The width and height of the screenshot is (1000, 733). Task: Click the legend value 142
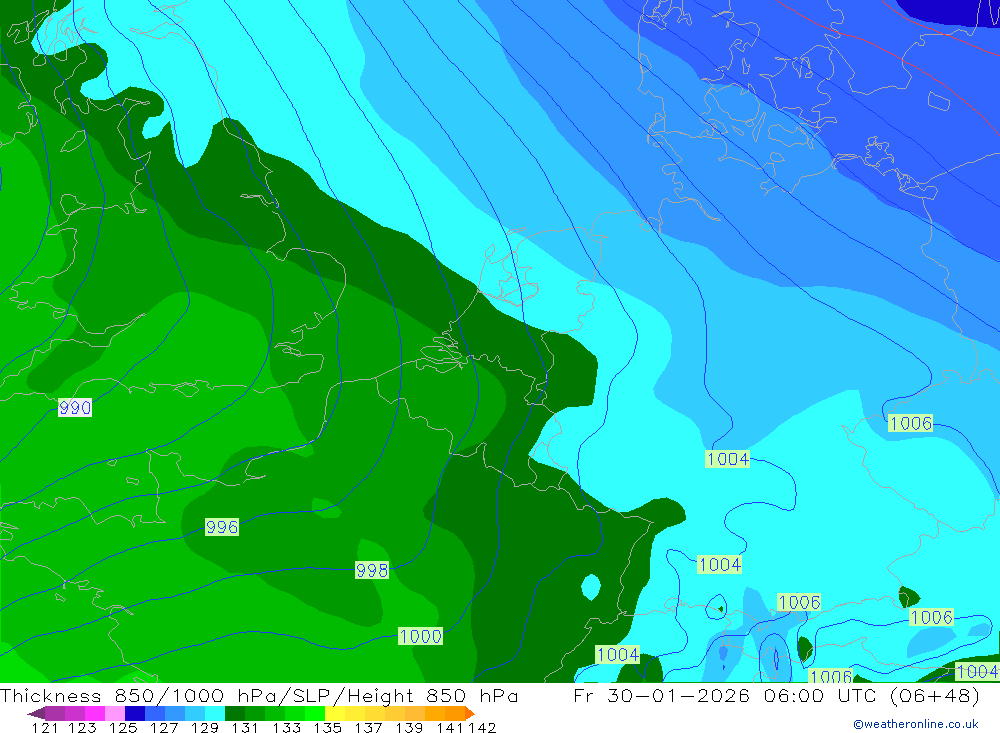click(482, 728)
